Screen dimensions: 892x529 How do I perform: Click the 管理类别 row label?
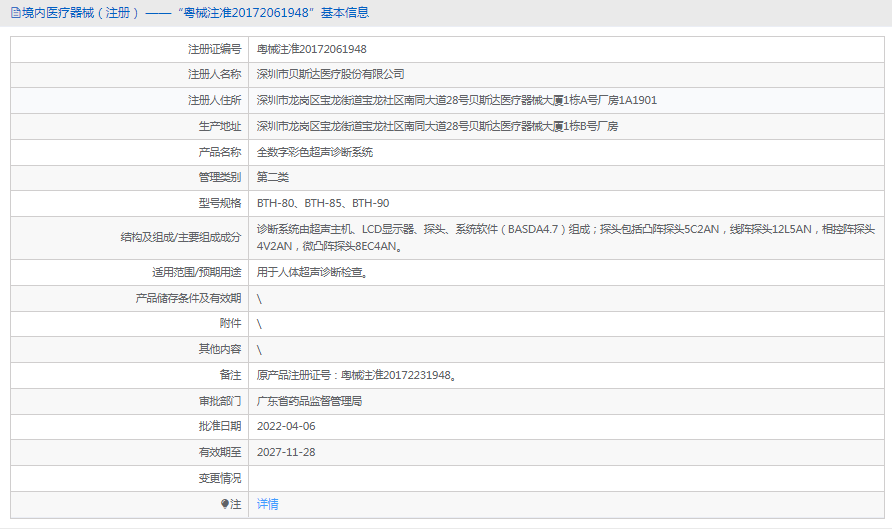tap(220, 177)
